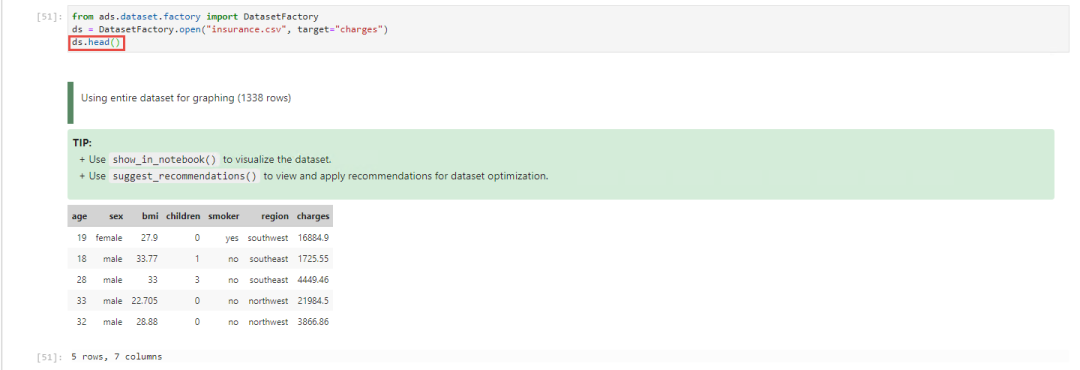Select the "smoker" column header
Screen dimensions: 1080x370
[x=224, y=216]
